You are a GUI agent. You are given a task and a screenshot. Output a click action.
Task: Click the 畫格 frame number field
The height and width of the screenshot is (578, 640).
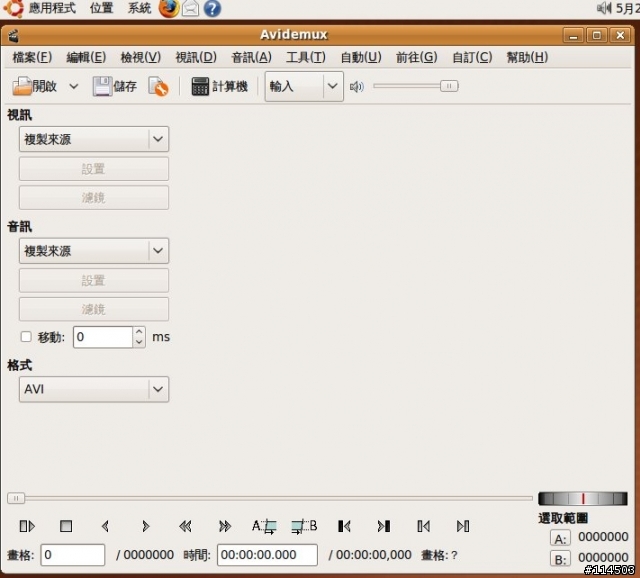[x=73, y=555]
